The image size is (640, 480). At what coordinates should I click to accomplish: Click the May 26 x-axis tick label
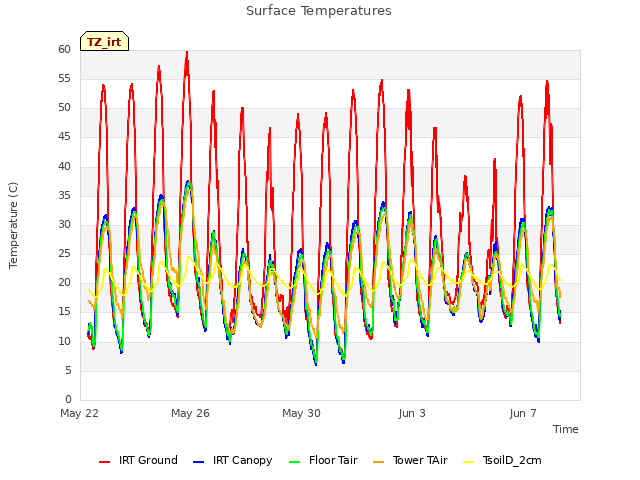coord(190,413)
